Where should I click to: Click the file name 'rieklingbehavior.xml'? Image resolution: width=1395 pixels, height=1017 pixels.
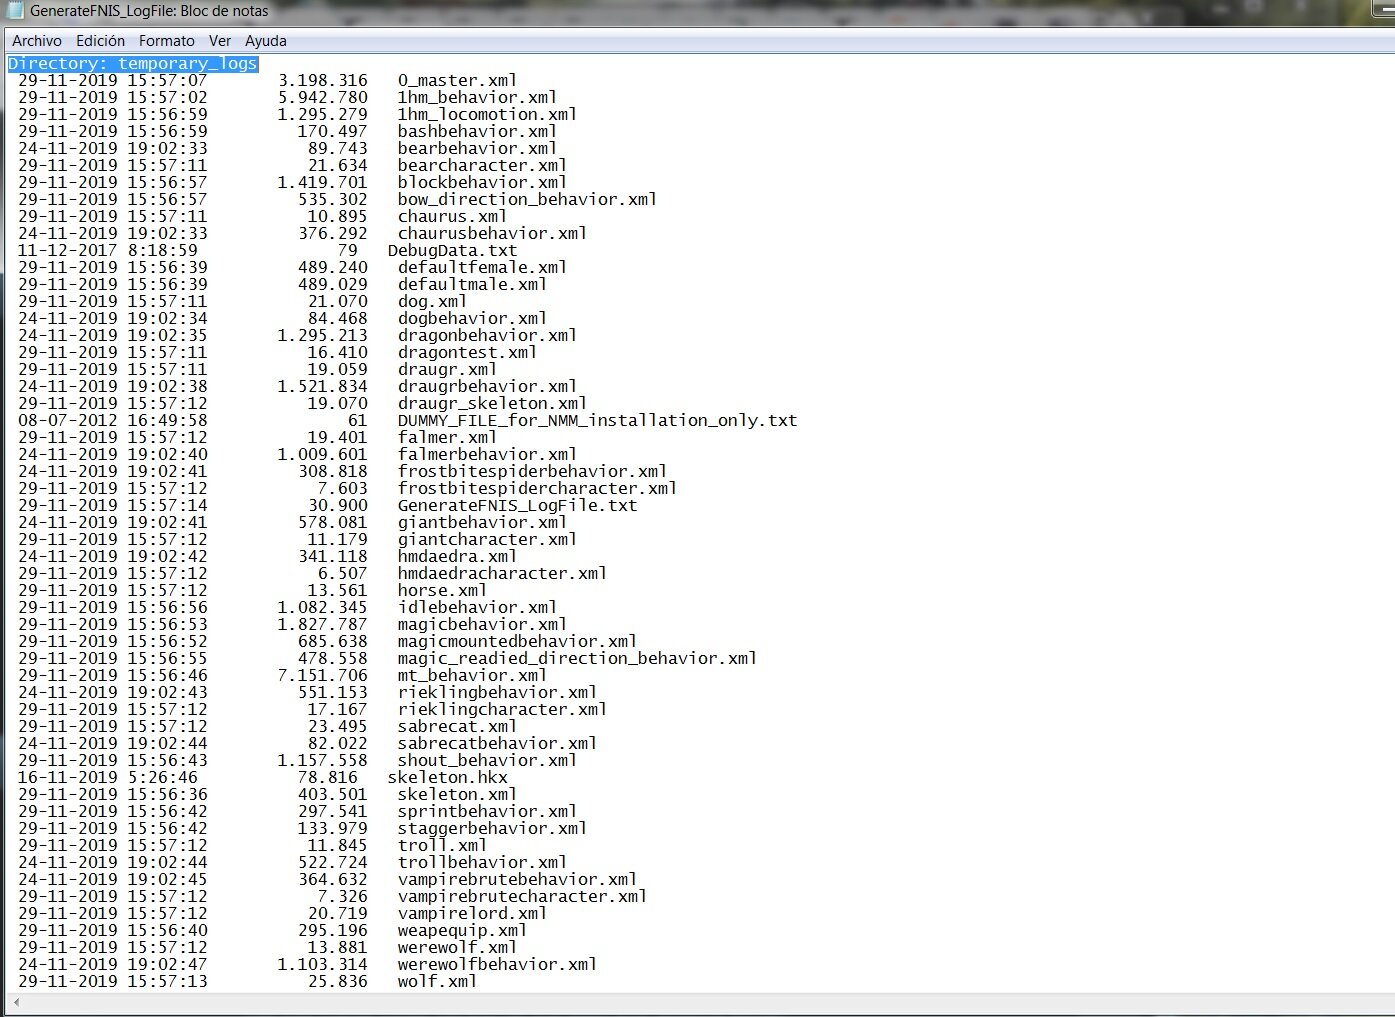coord(497,692)
